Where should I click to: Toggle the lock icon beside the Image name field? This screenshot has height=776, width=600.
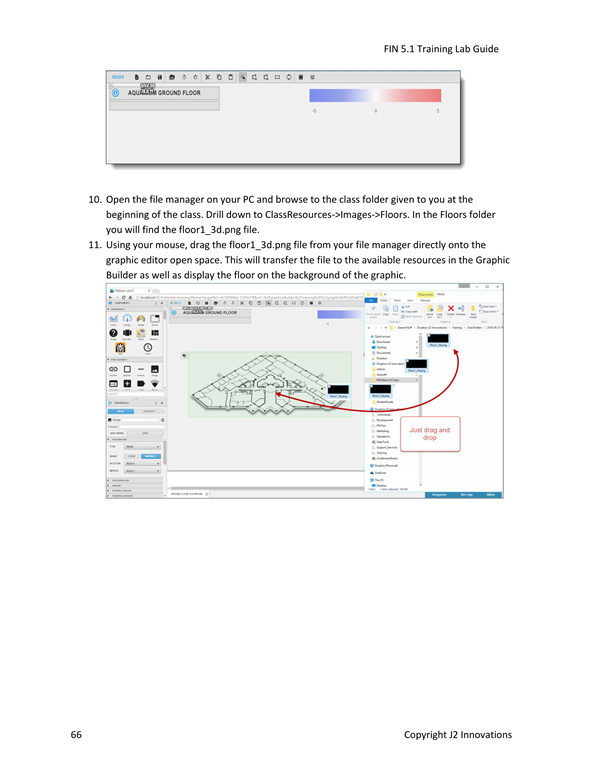(x=162, y=420)
